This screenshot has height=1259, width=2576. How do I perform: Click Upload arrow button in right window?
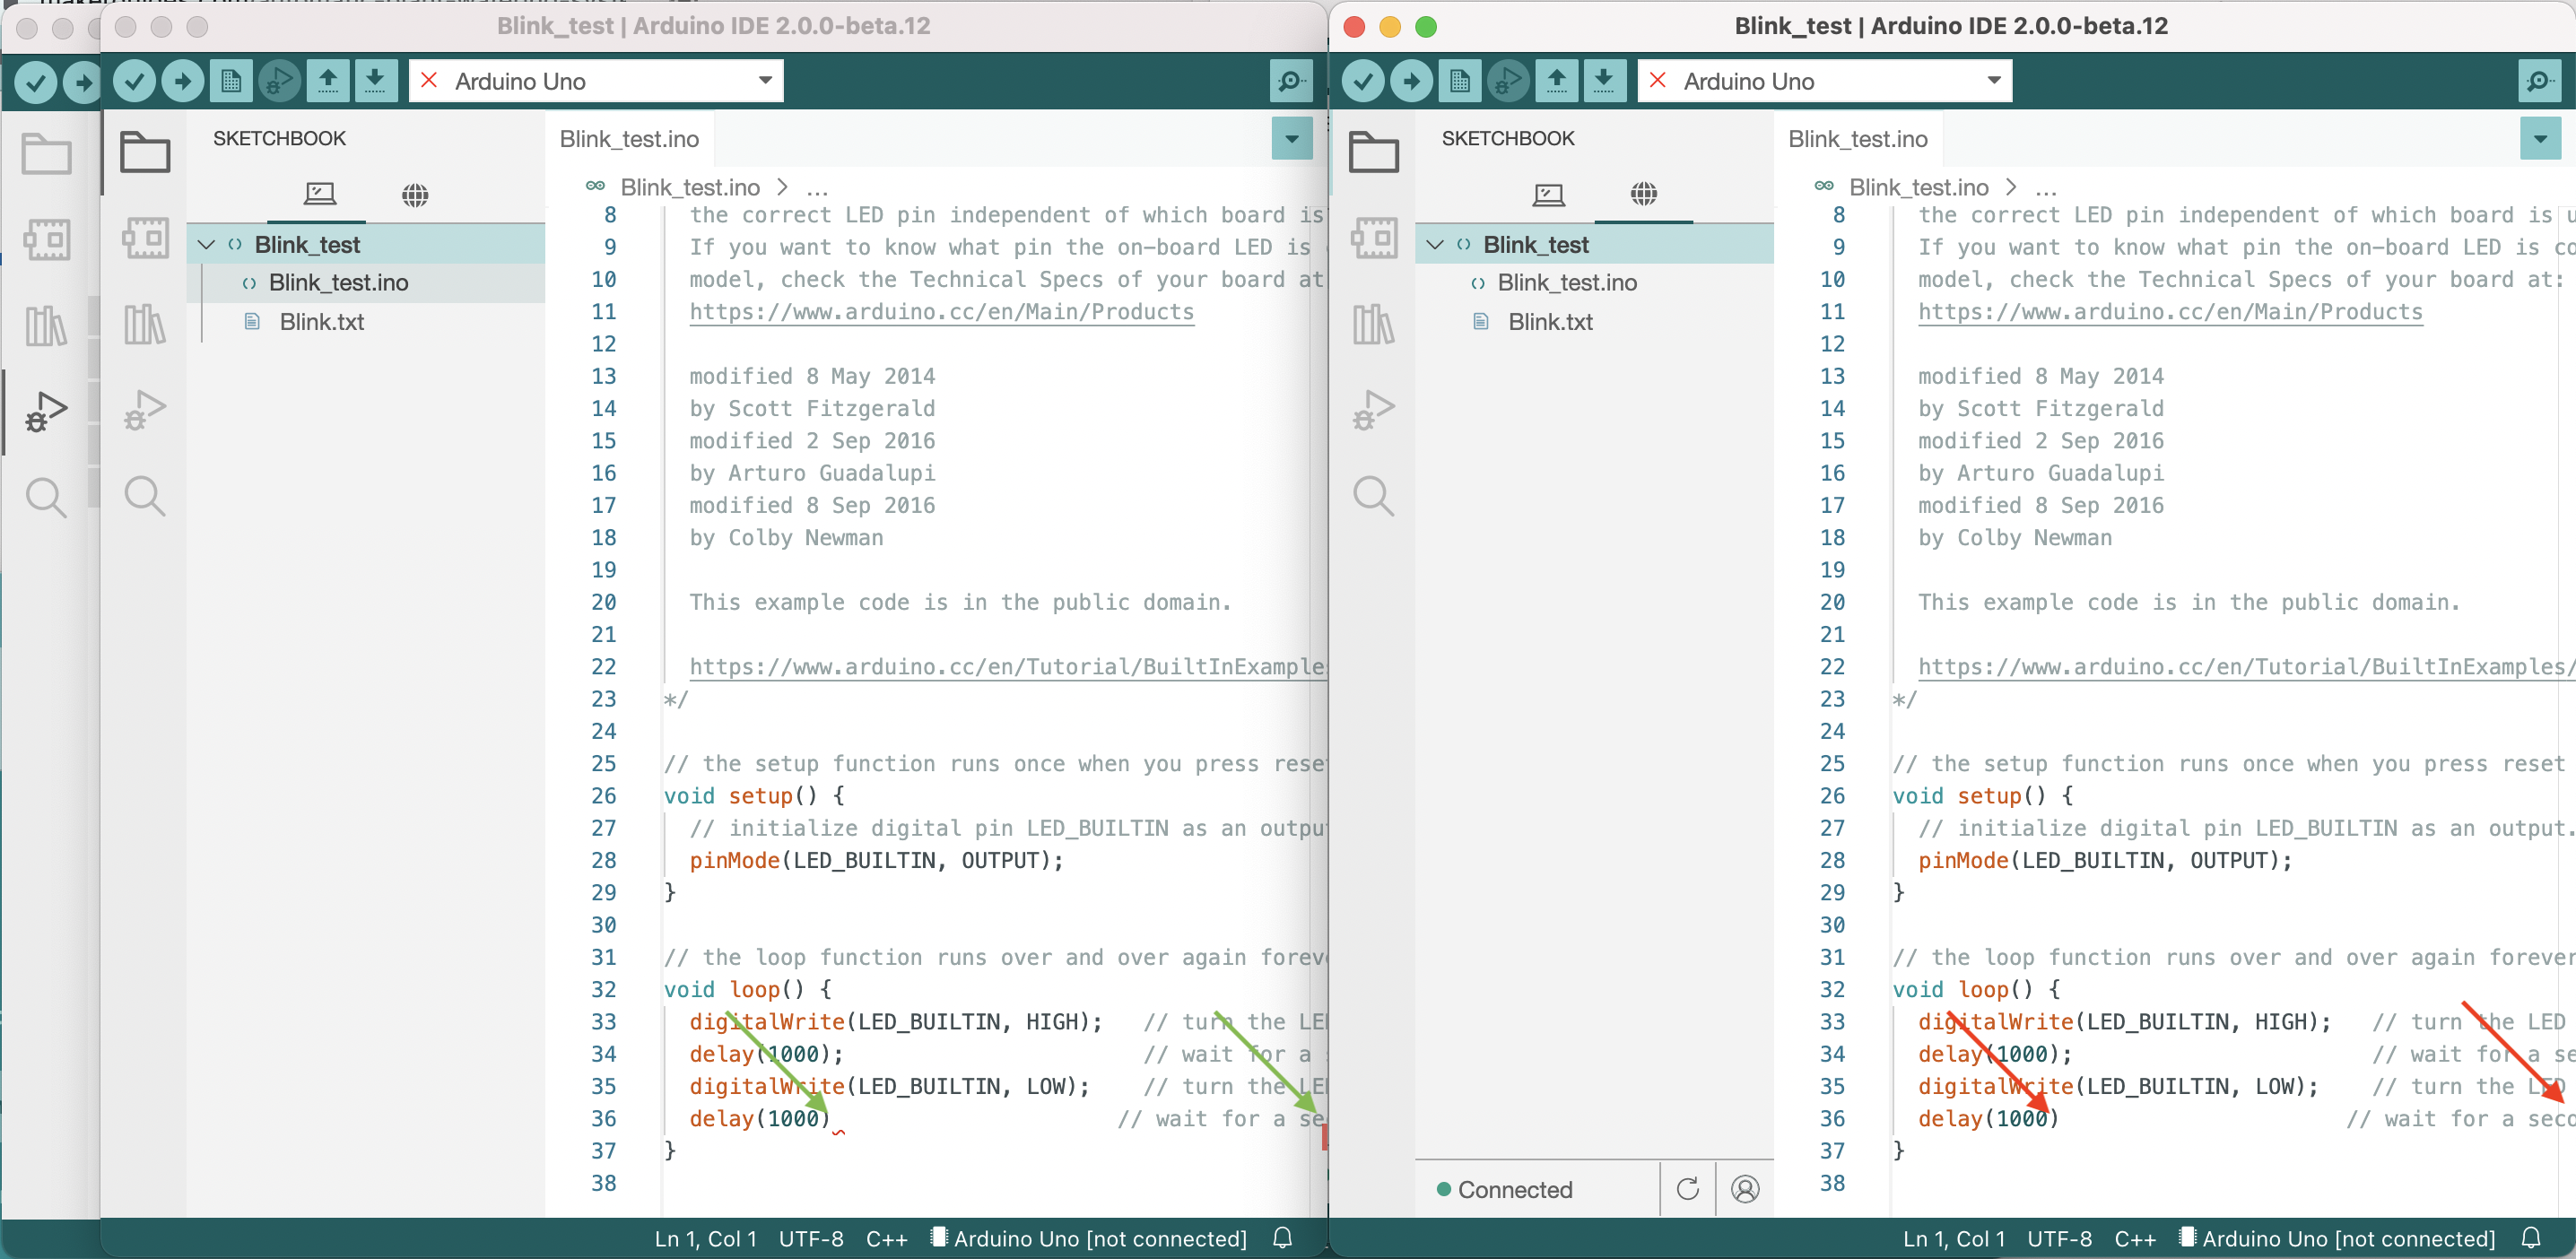(1411, 81)
